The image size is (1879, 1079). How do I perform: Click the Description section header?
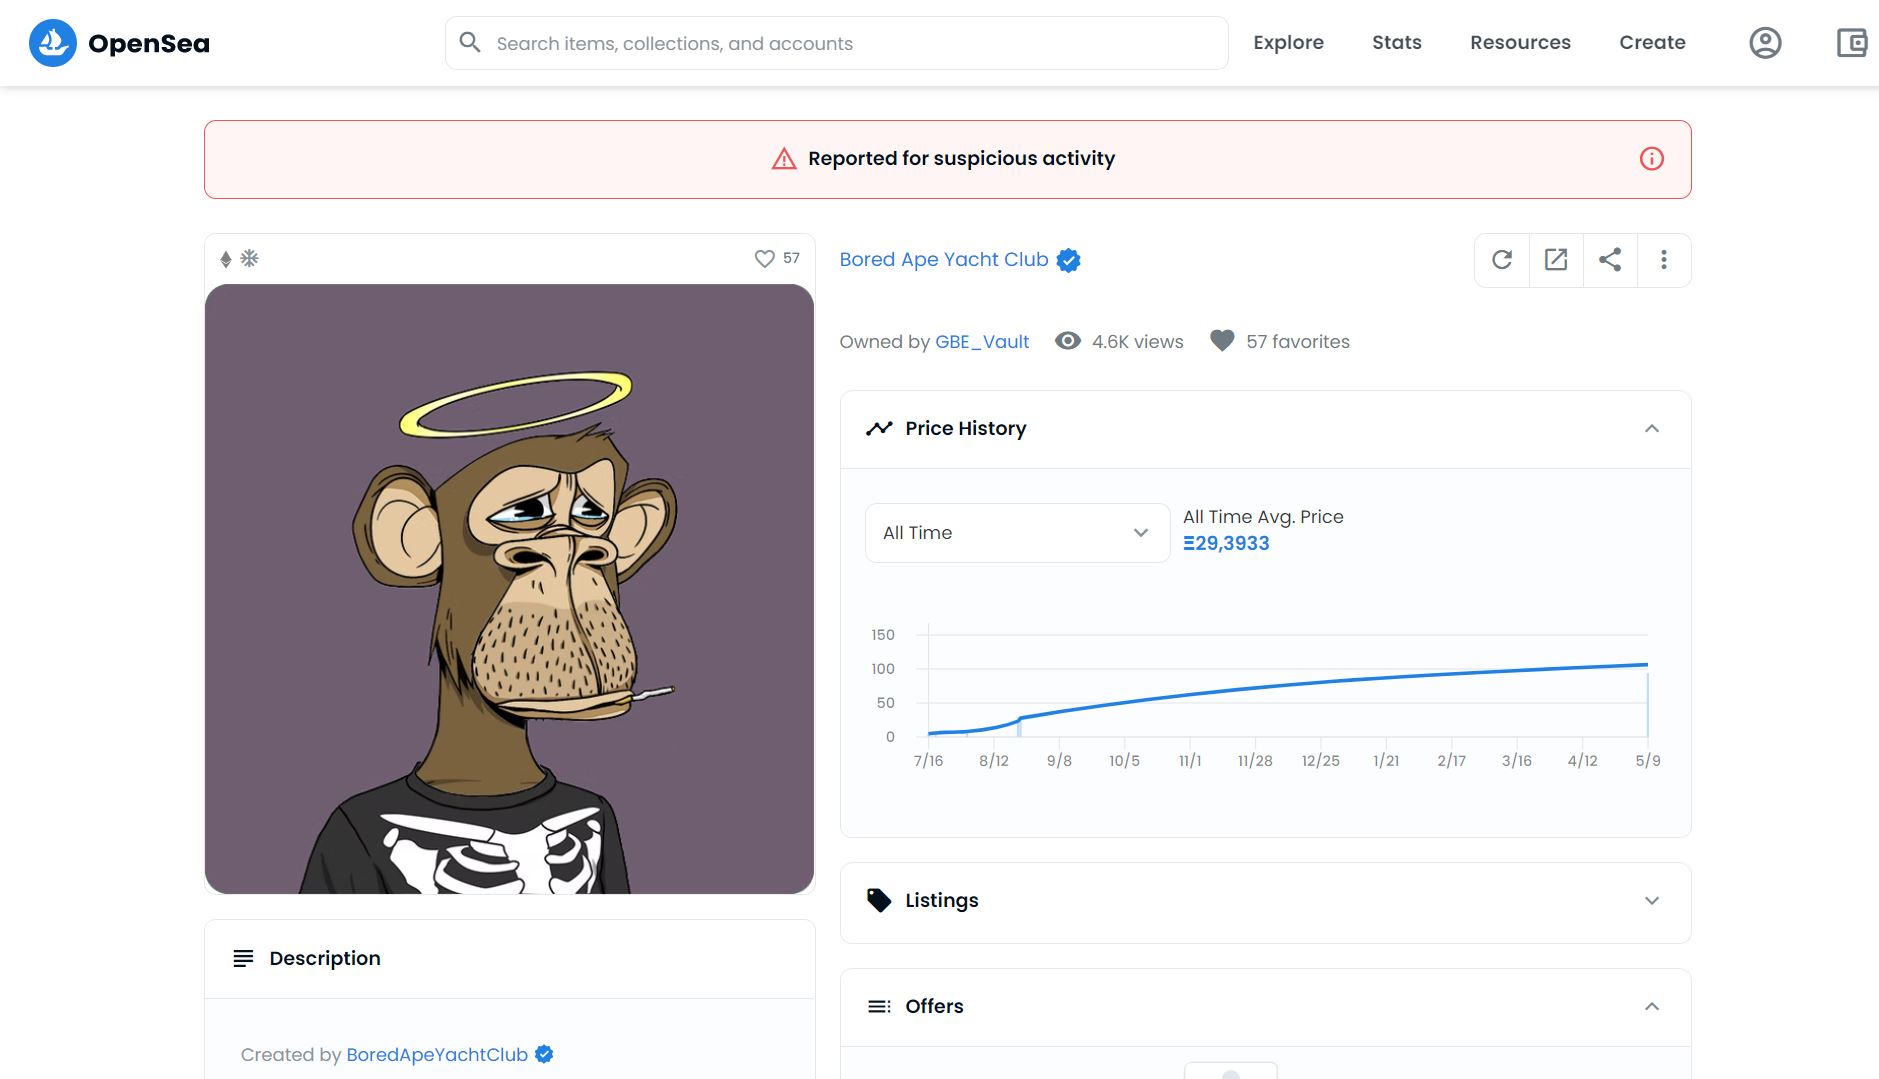coord(509,958)
